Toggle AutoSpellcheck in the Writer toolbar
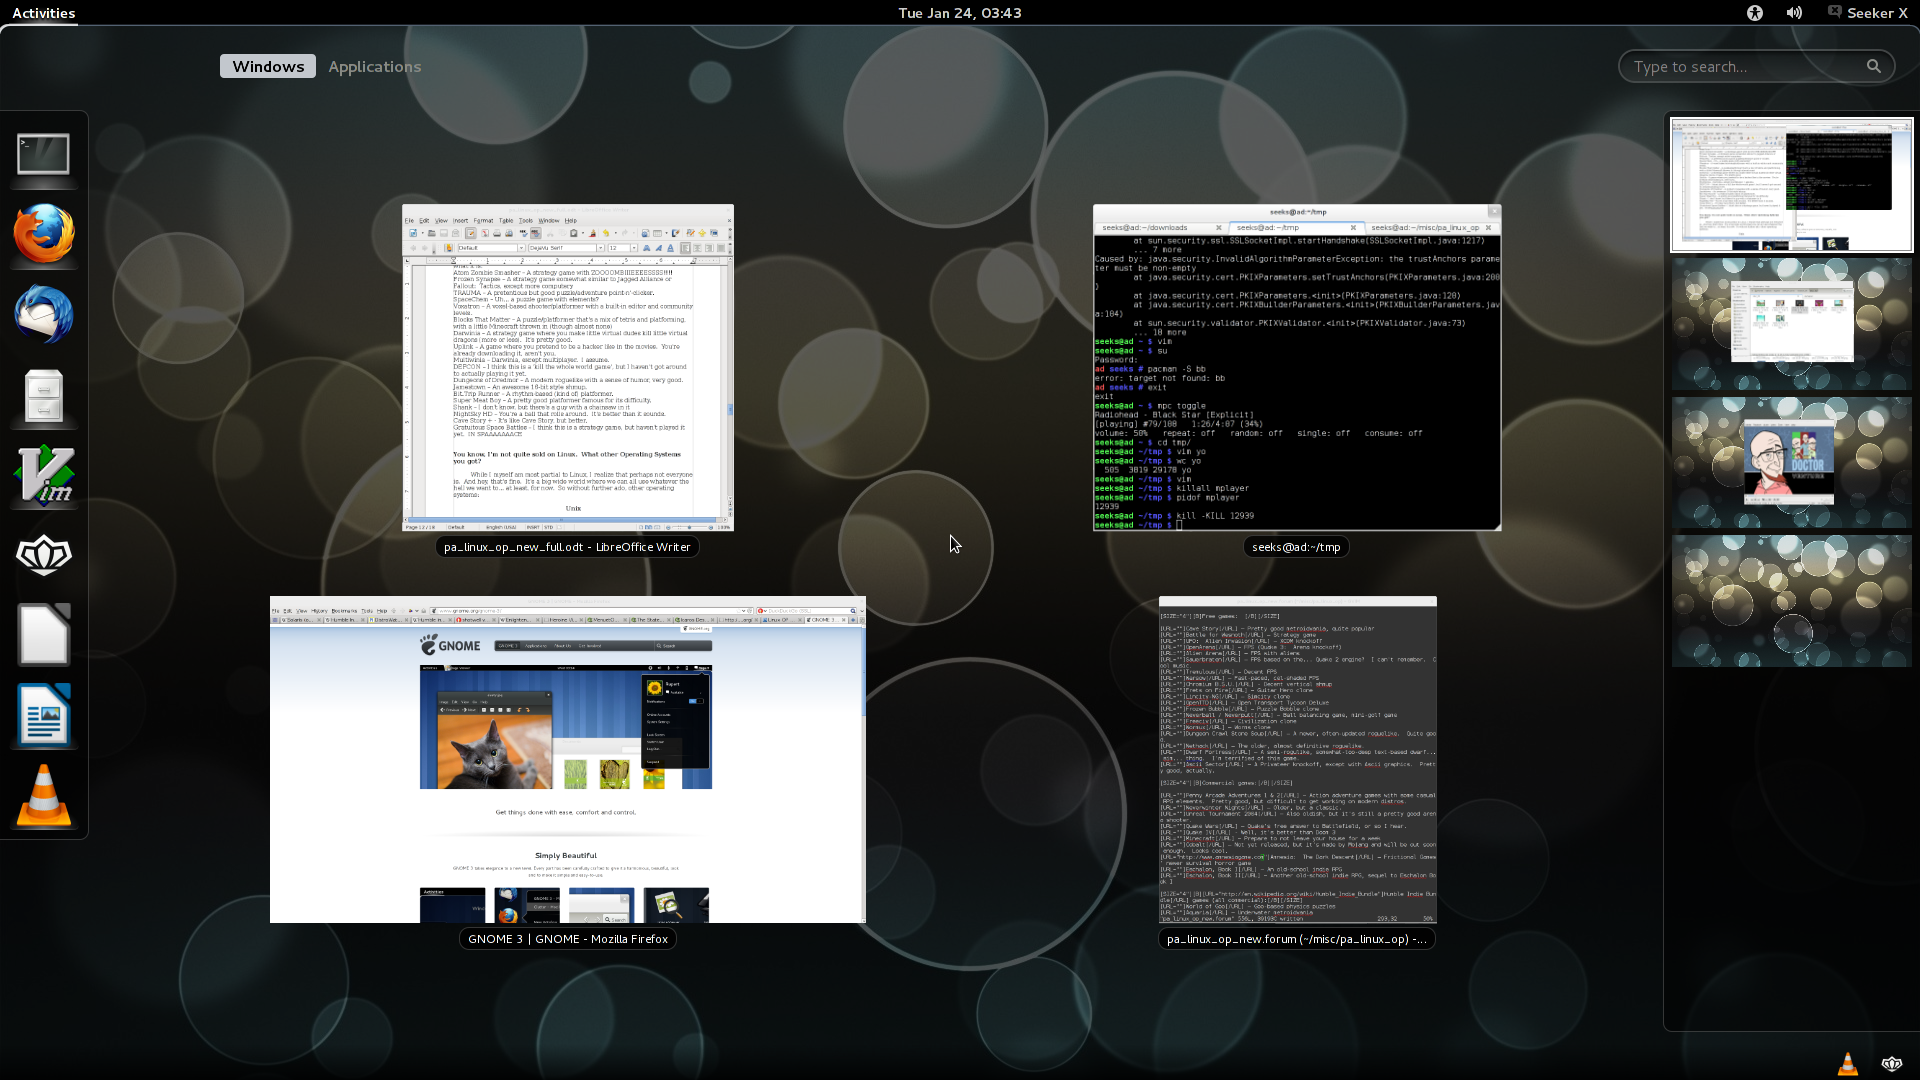Viewport: 1920px width, 1080px height. coord(535,233)
